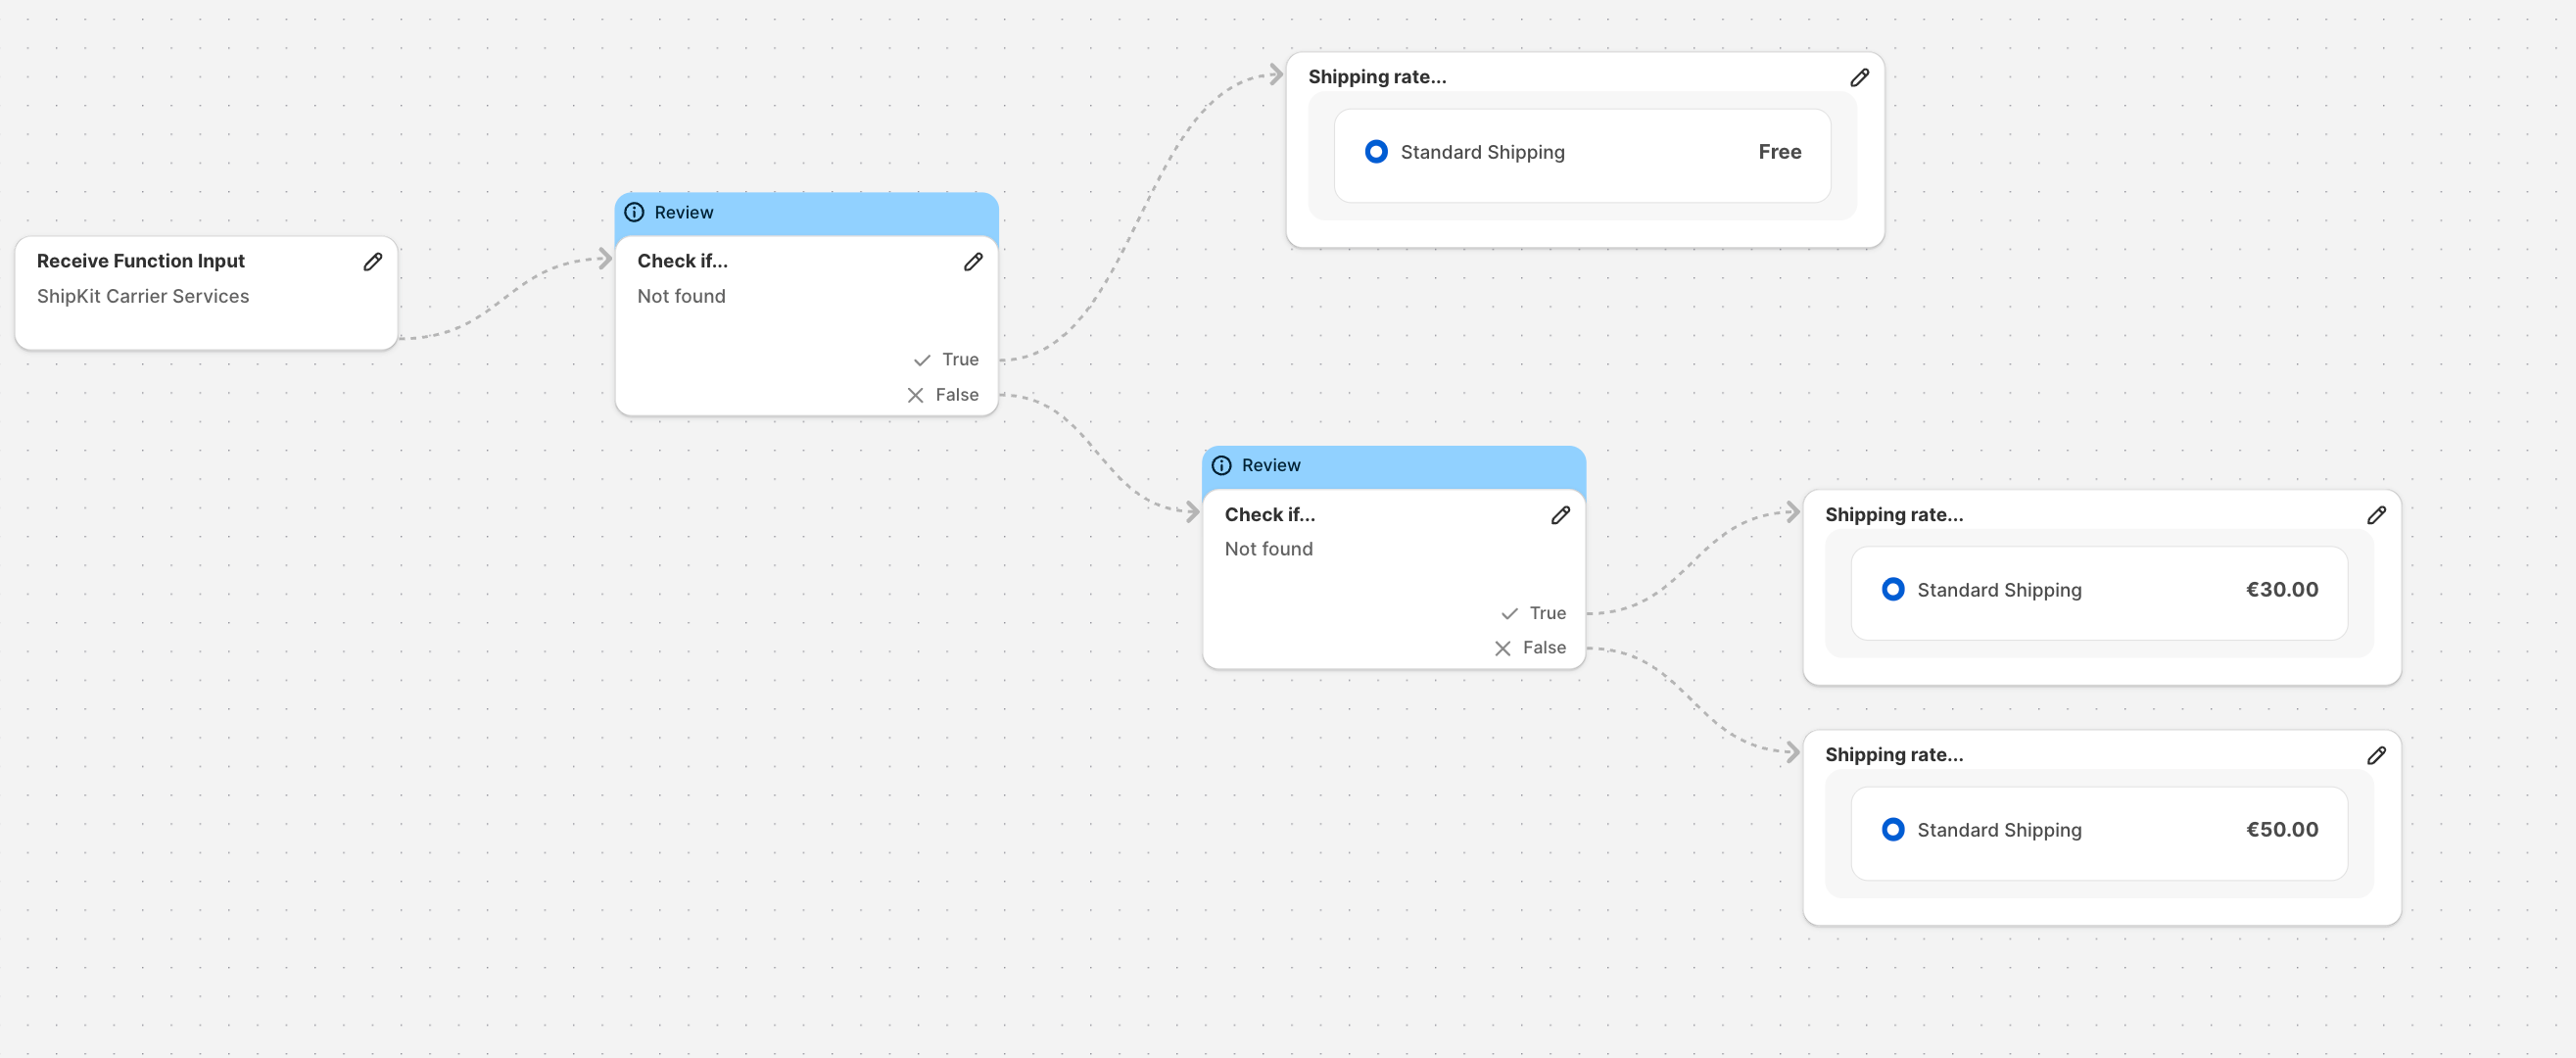The image size is (2576, 1058).
Task: Click False output of second Check if
Action: click(1542, 648)
